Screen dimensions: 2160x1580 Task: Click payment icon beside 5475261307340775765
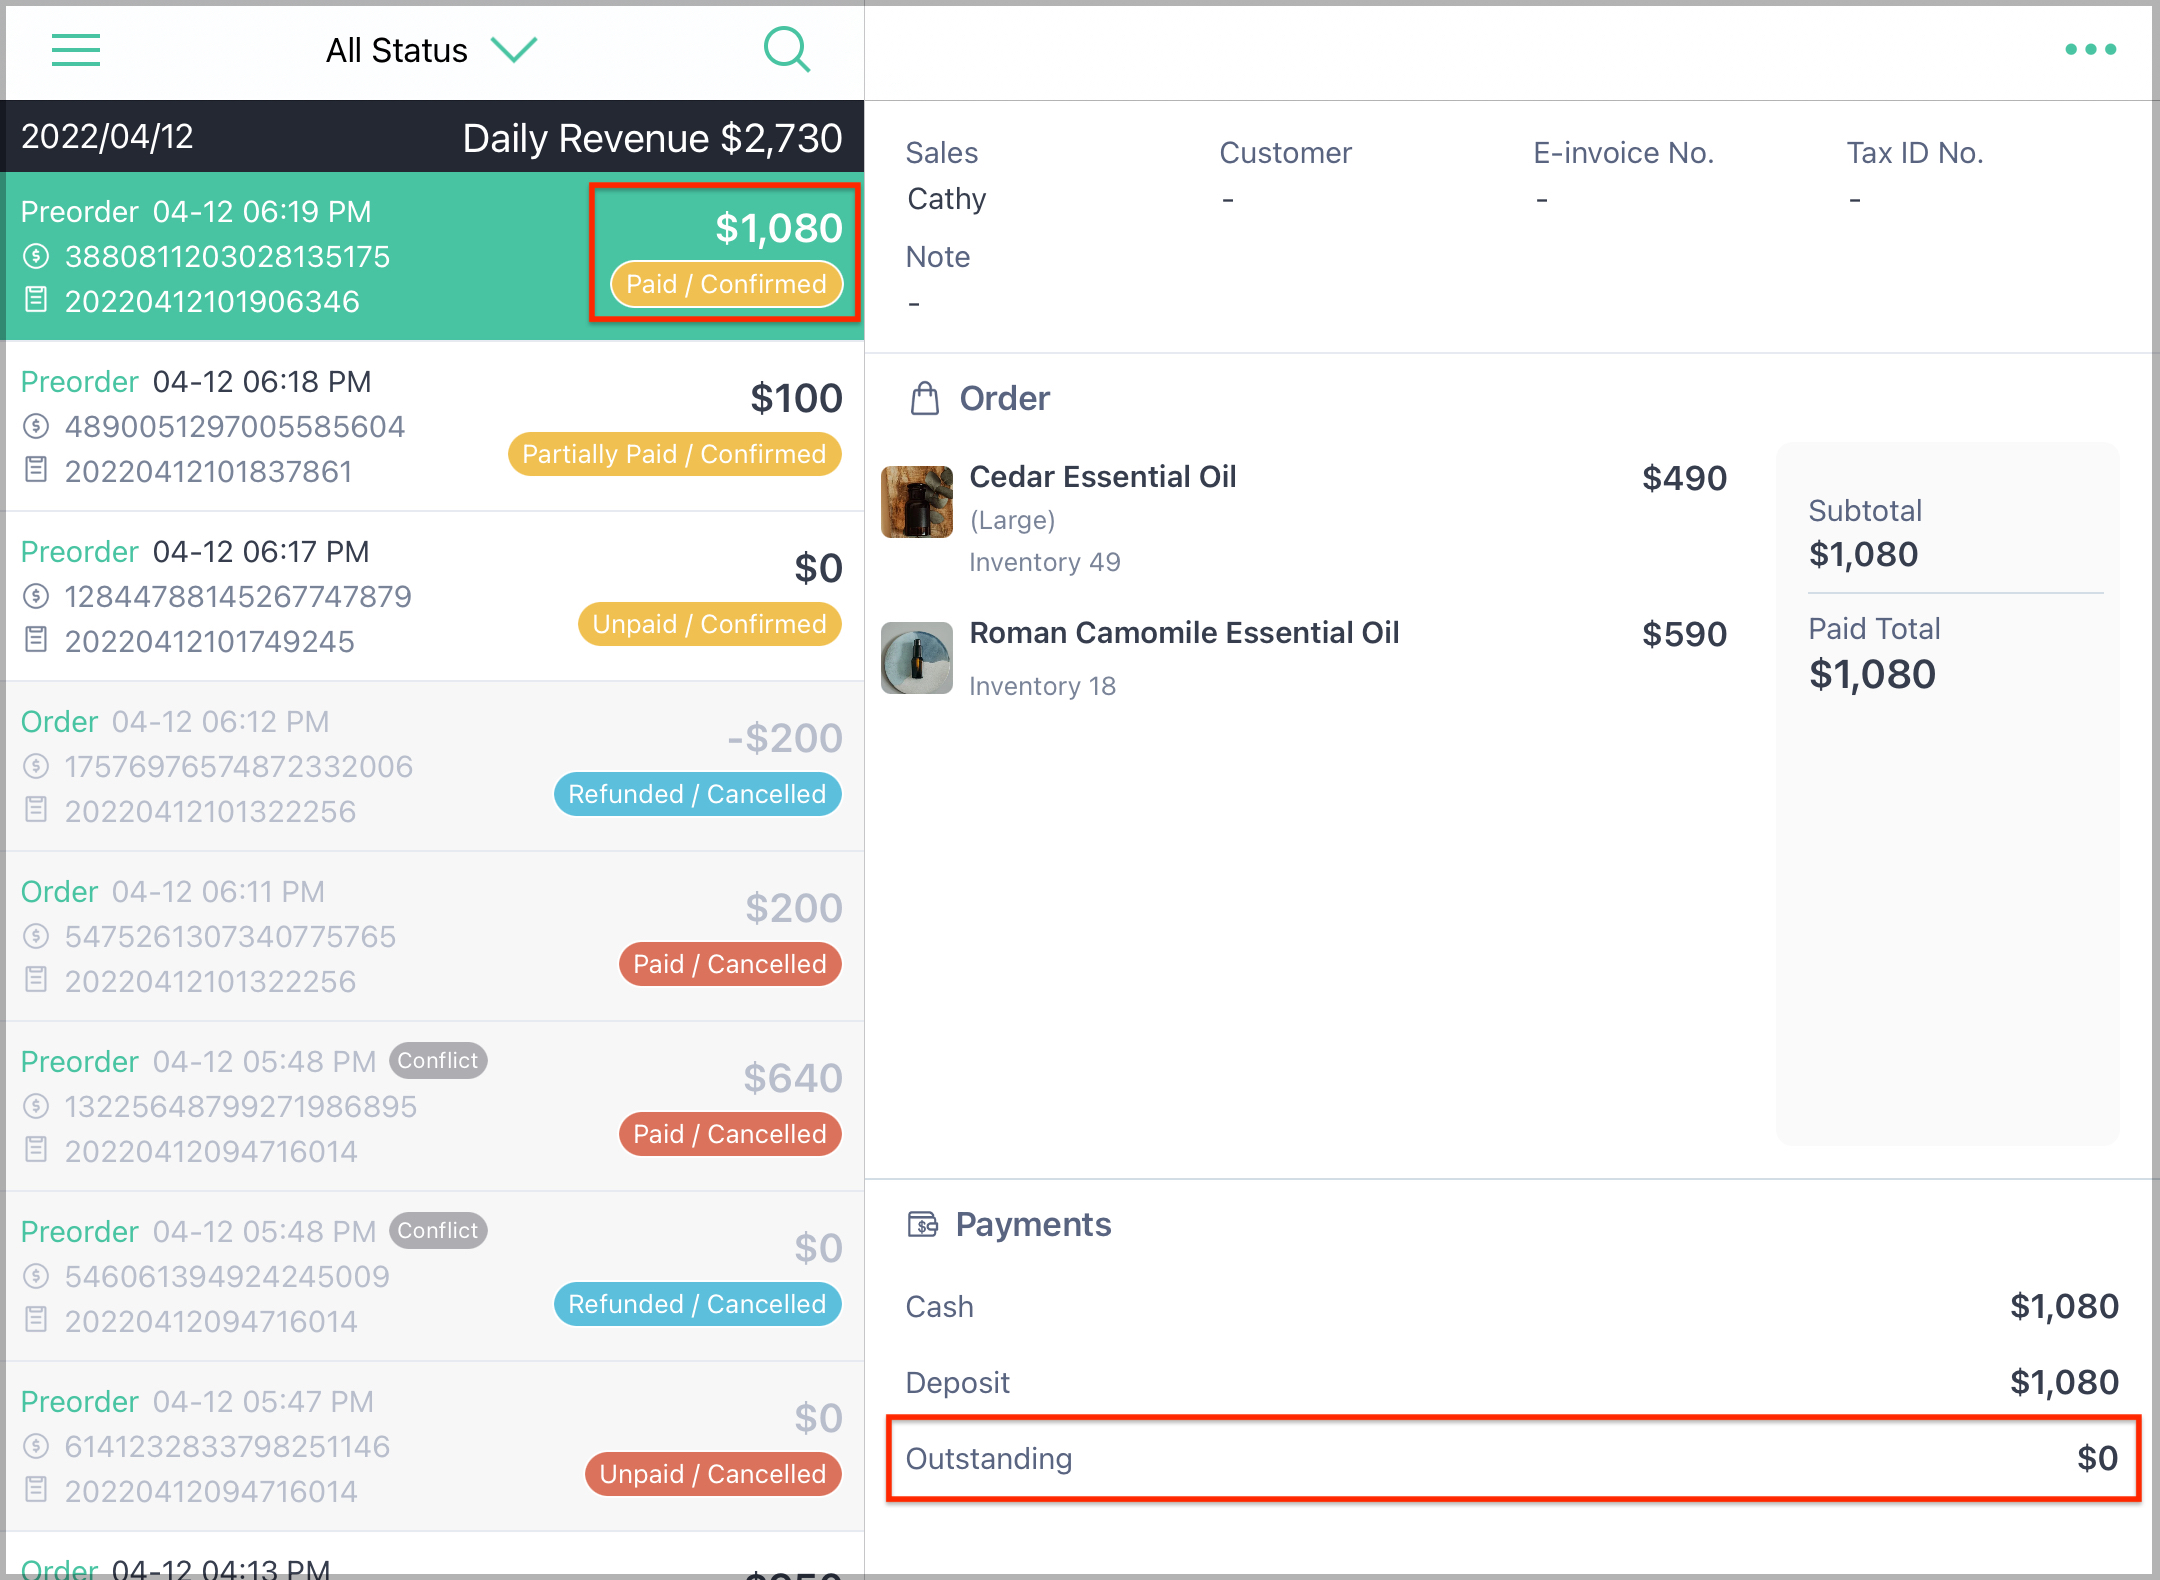[36, 936]
